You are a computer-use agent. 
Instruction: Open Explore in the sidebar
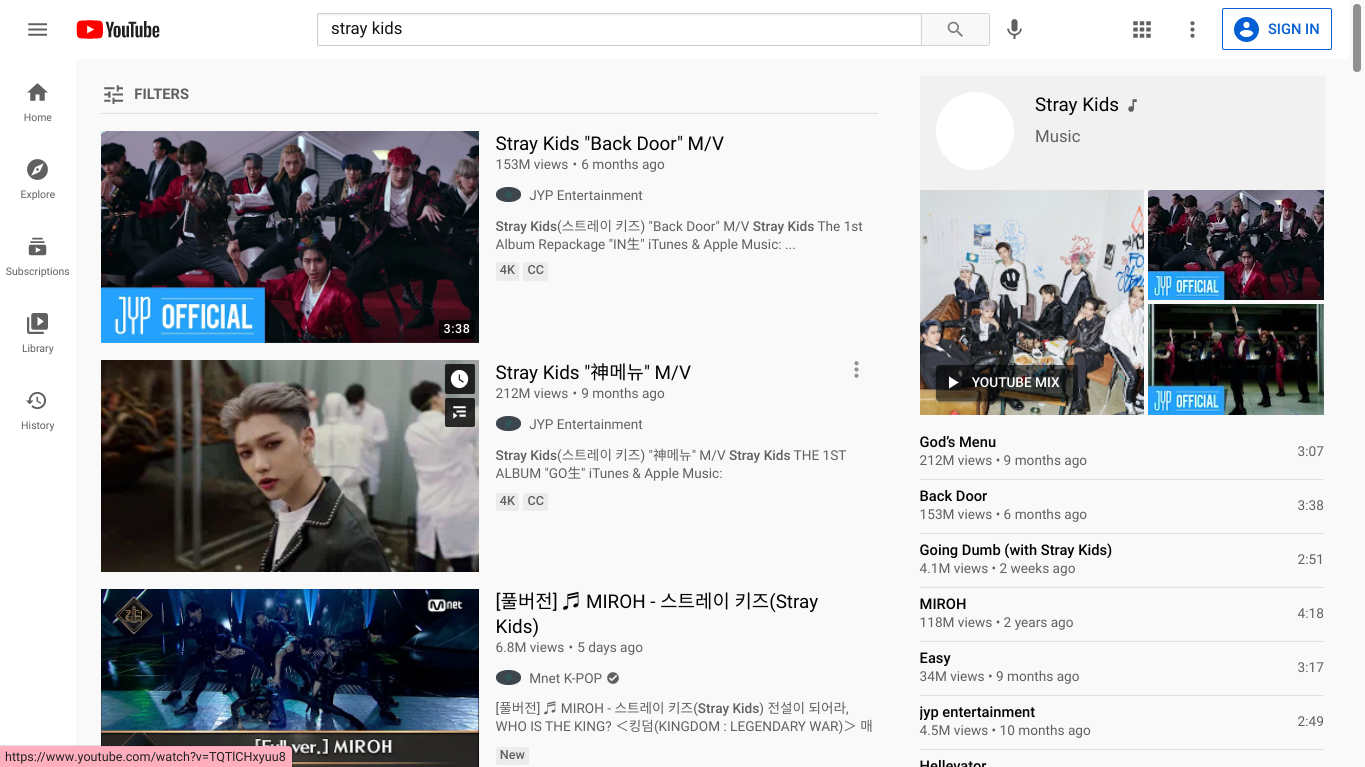tap(38, 179)
